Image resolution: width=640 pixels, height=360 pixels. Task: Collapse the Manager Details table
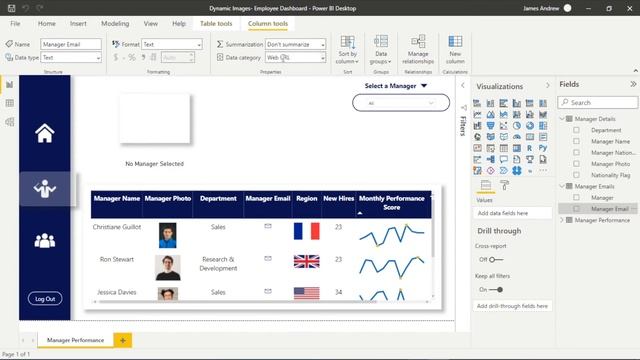pos(562,119)
